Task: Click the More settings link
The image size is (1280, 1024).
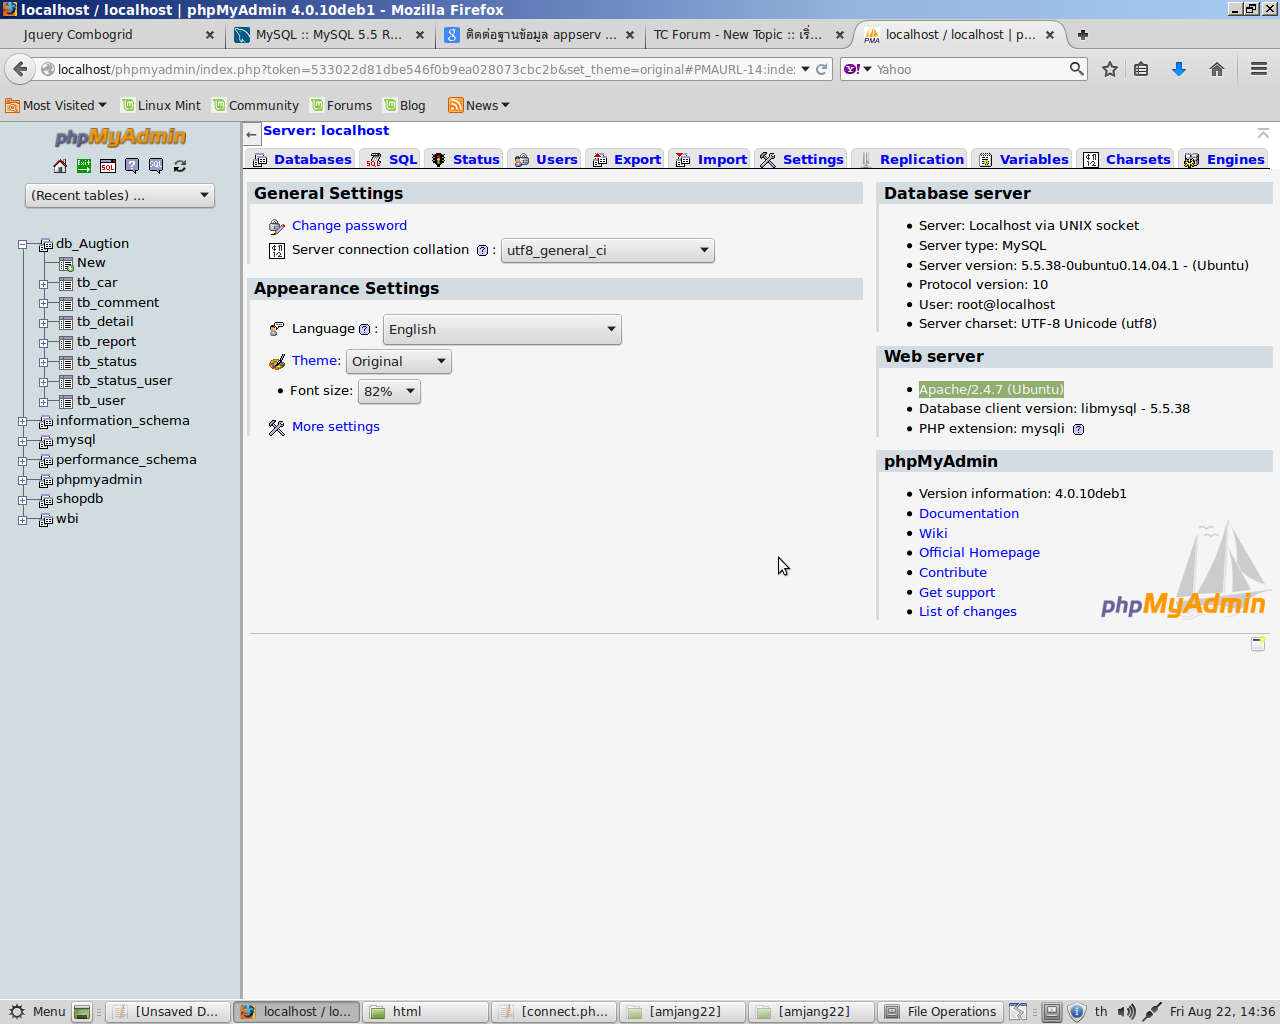Action: (336, 427)
